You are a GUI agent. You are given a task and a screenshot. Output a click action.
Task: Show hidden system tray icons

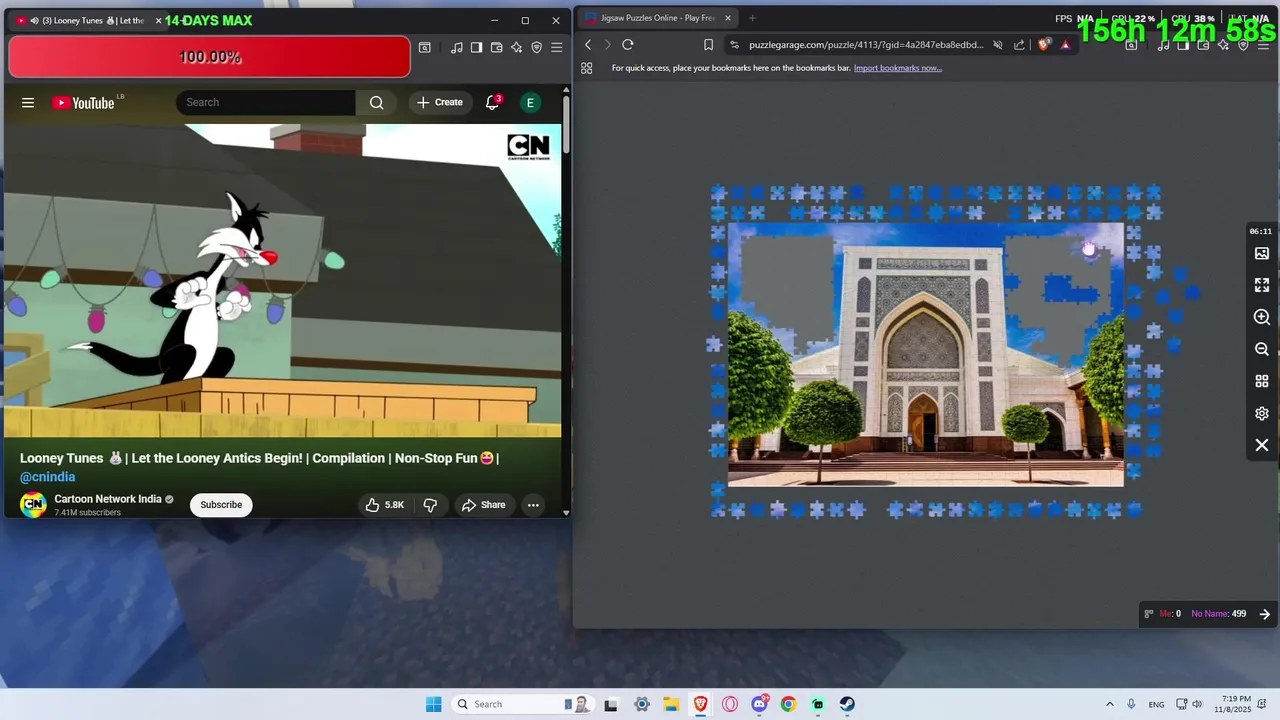point(1109,704)
